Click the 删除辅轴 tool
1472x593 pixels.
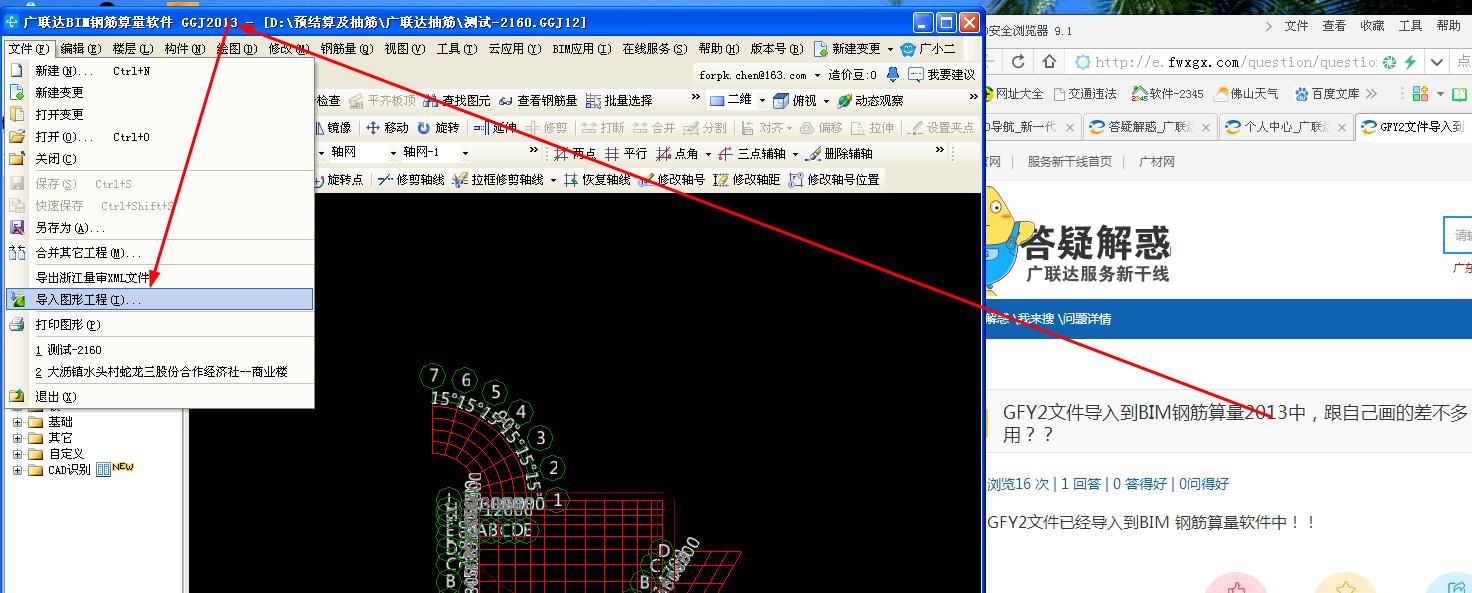click(840, 154)
